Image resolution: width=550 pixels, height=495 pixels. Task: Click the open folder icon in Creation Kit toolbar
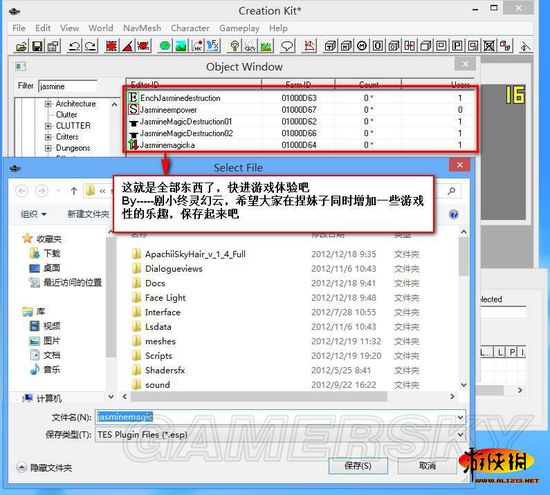[22, 46]
